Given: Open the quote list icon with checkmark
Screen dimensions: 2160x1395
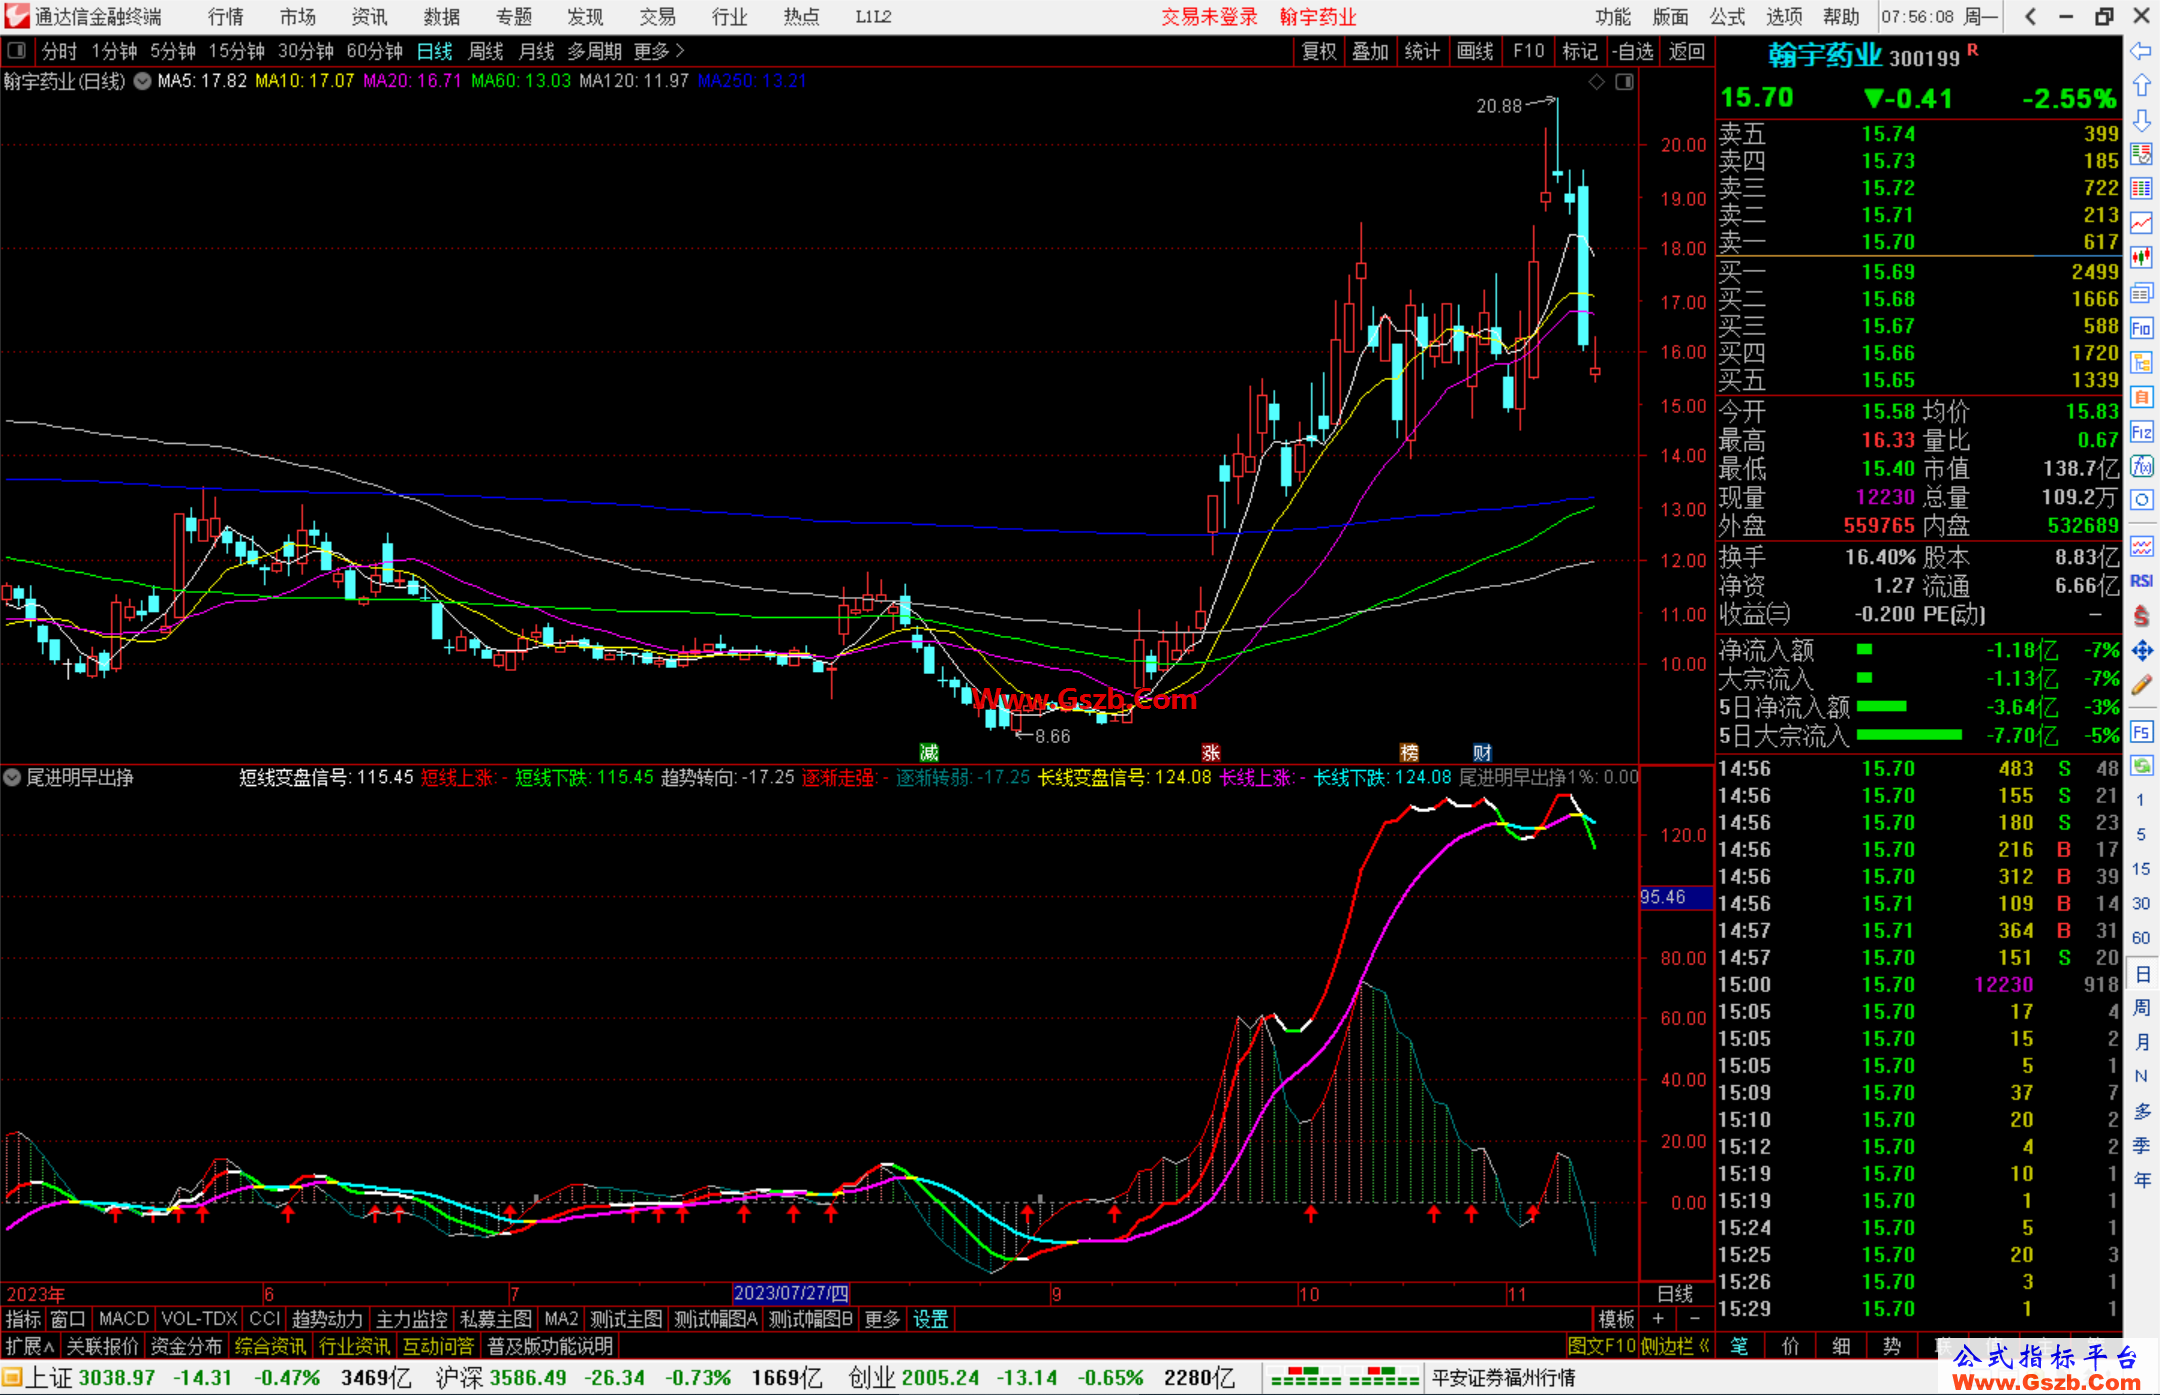Looking at the screenshot, I should [x=2141, y=154].
